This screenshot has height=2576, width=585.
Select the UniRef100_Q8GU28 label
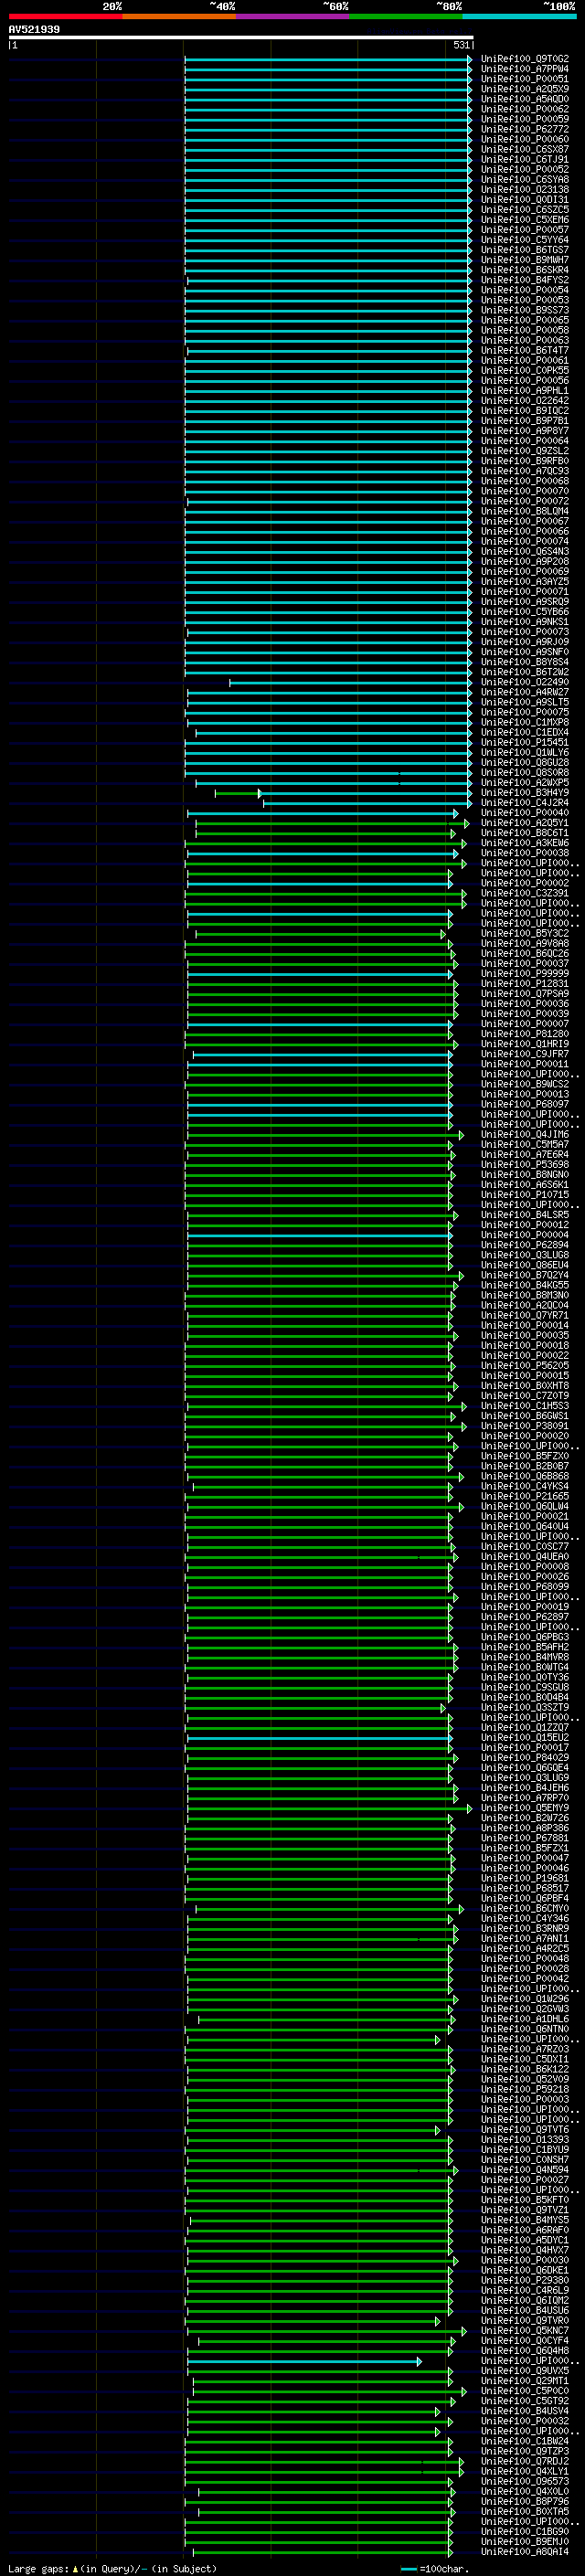(x=525, y=762)
